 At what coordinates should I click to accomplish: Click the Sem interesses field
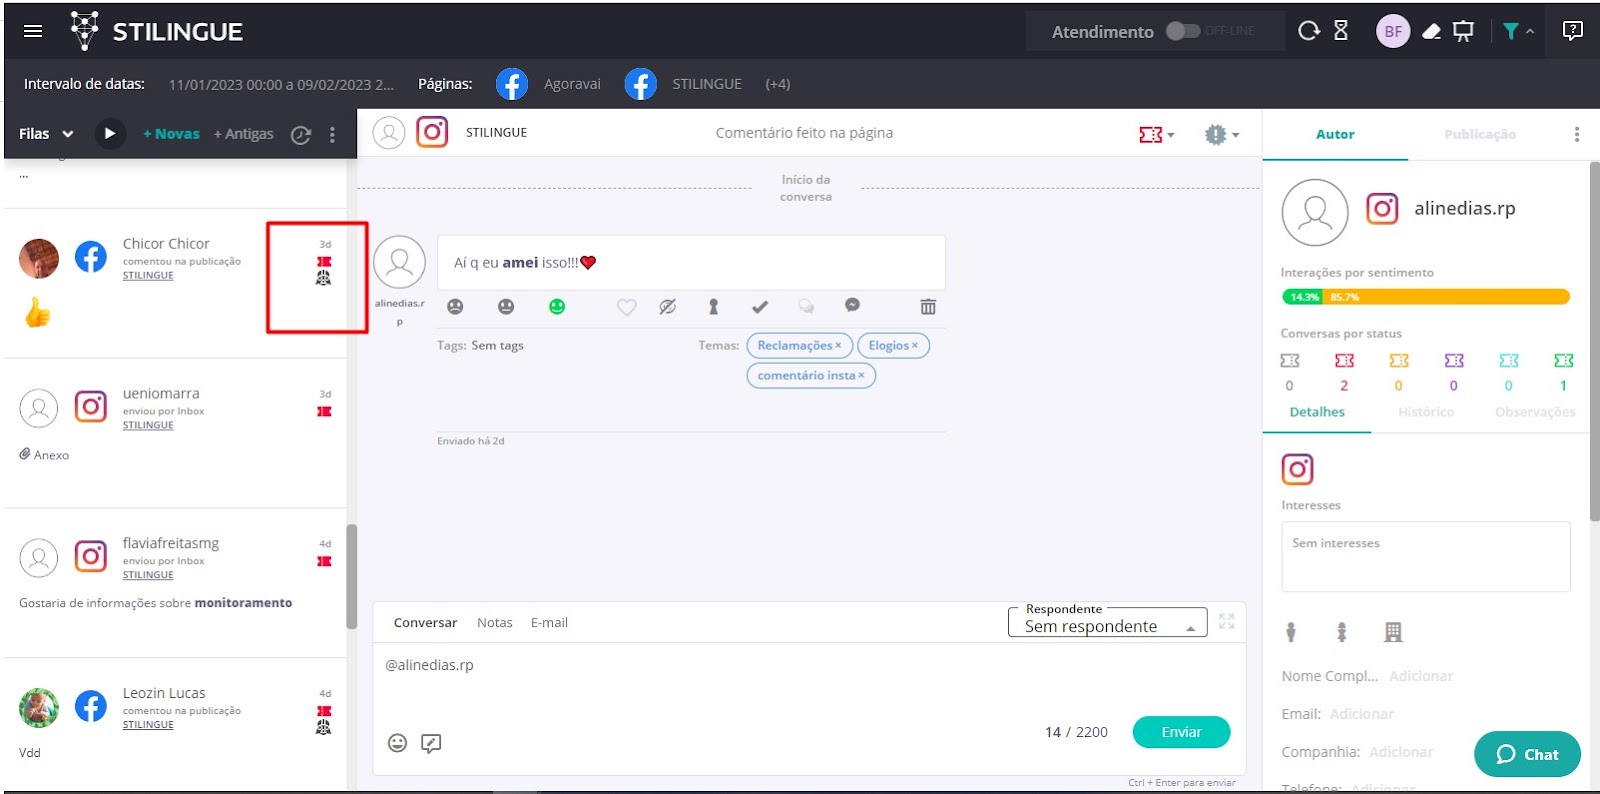coord(1425,557)
